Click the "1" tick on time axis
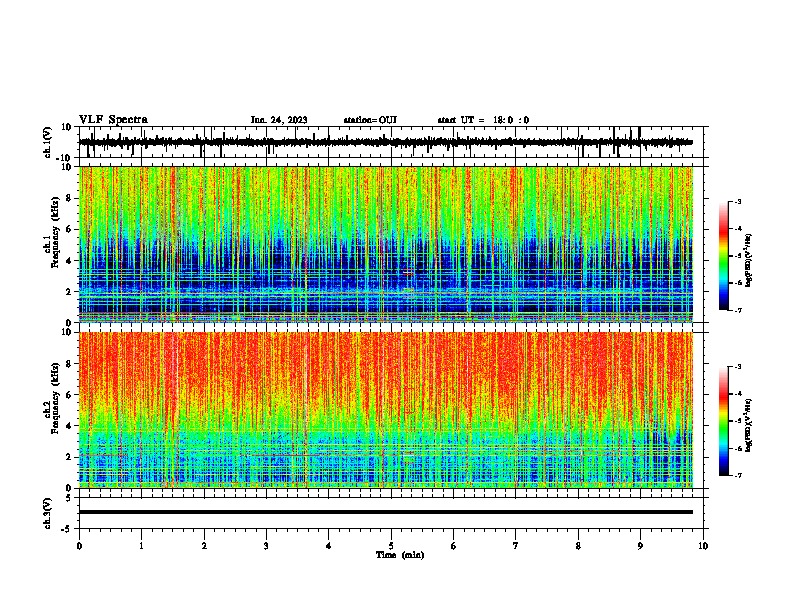 (x=141, y=546)
